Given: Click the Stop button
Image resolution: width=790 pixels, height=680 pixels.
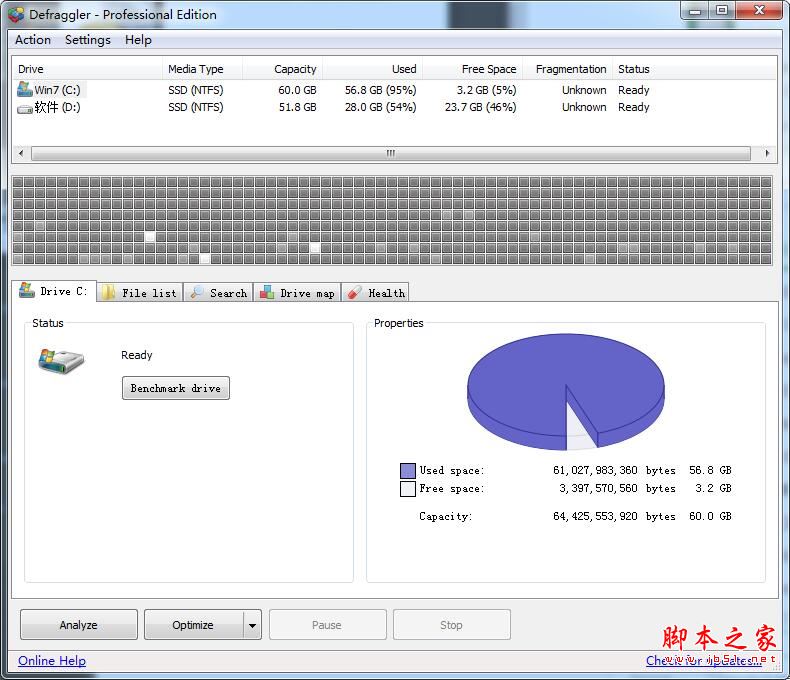Looking at the screenshot, I should click(x=451, y=625).
